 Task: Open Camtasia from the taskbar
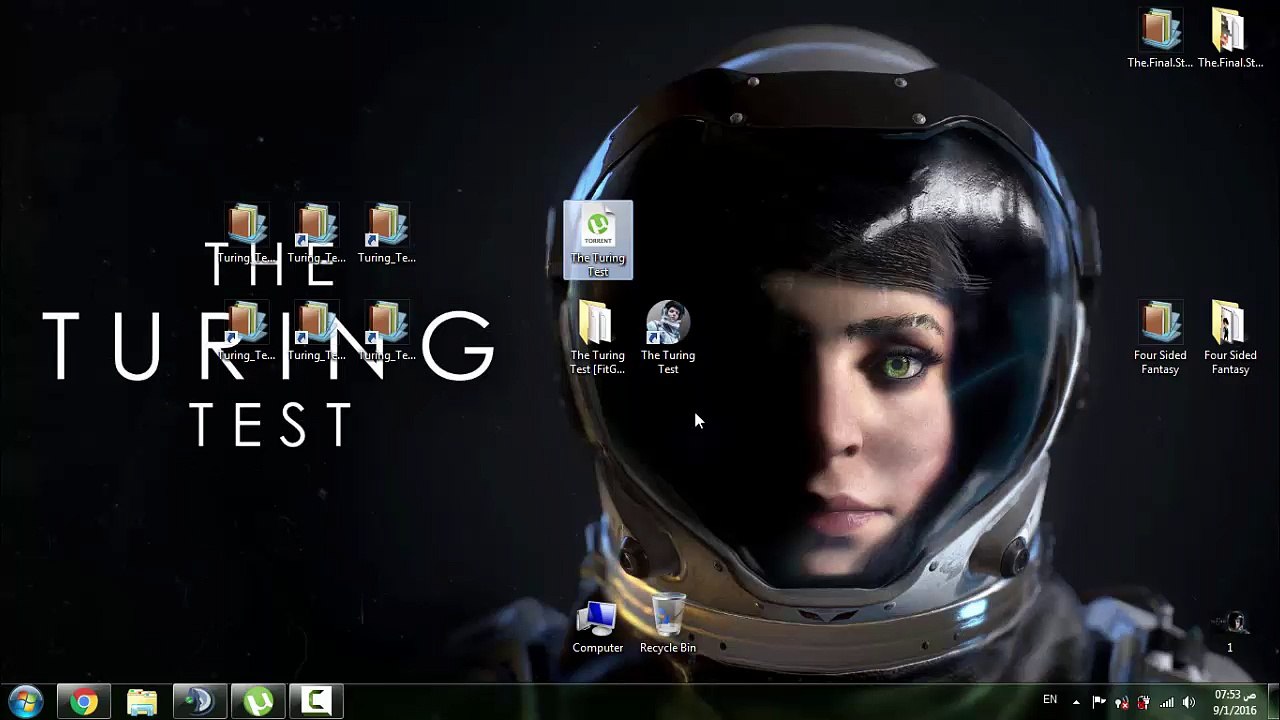[x=317, y=702]
